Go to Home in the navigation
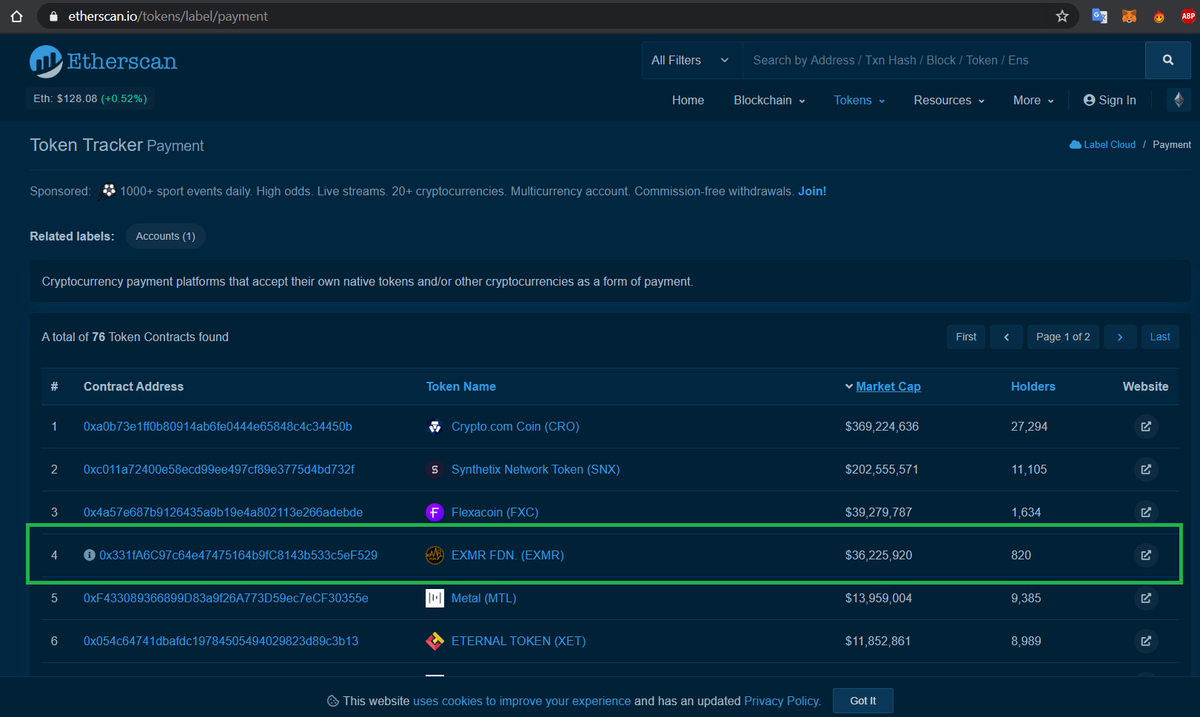 (x=688, y=100)
